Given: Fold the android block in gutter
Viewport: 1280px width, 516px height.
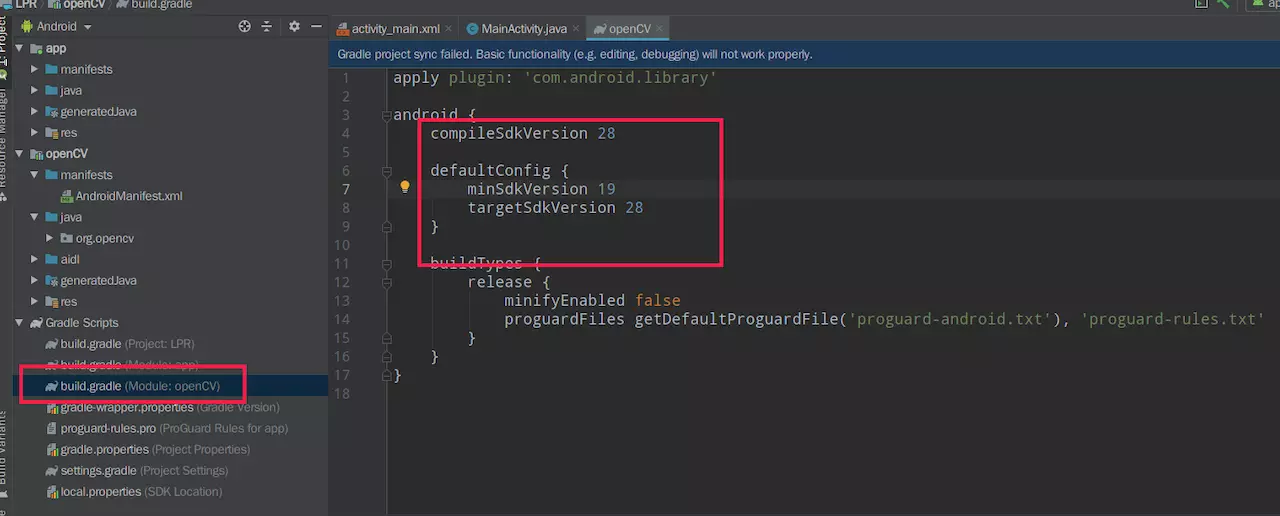Looking at the screenshot, I should pyautogui.click(x=387, y=116).
